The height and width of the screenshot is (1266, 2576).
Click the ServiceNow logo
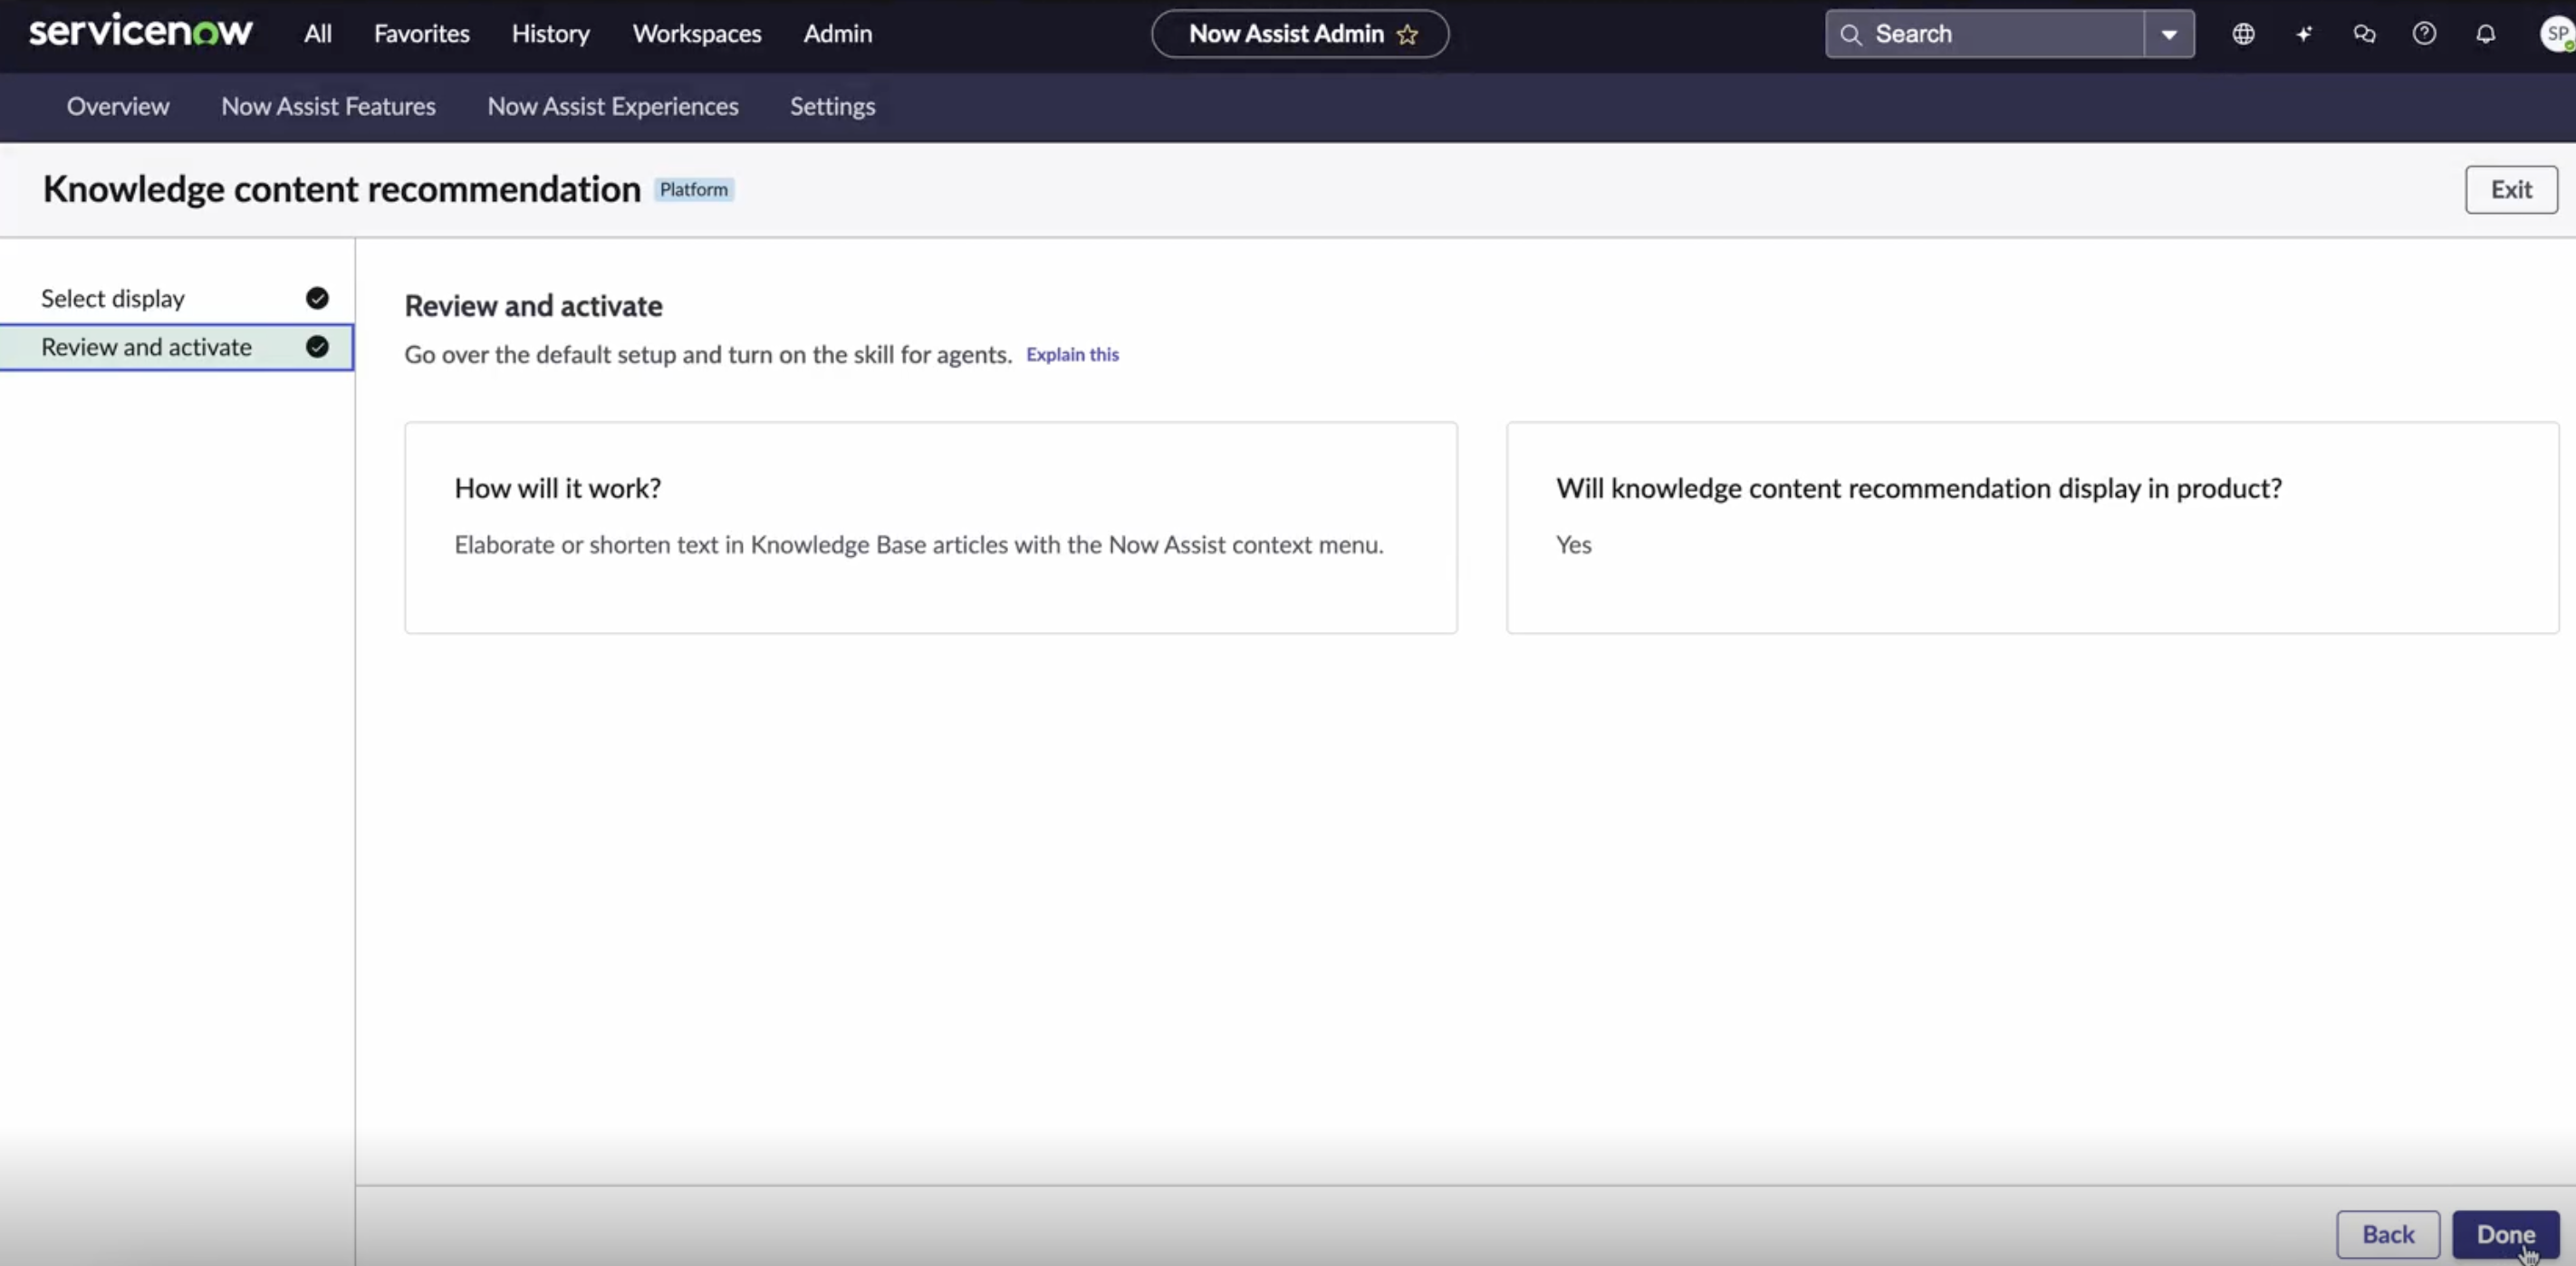pyautogui.click(x=140, y=32)
